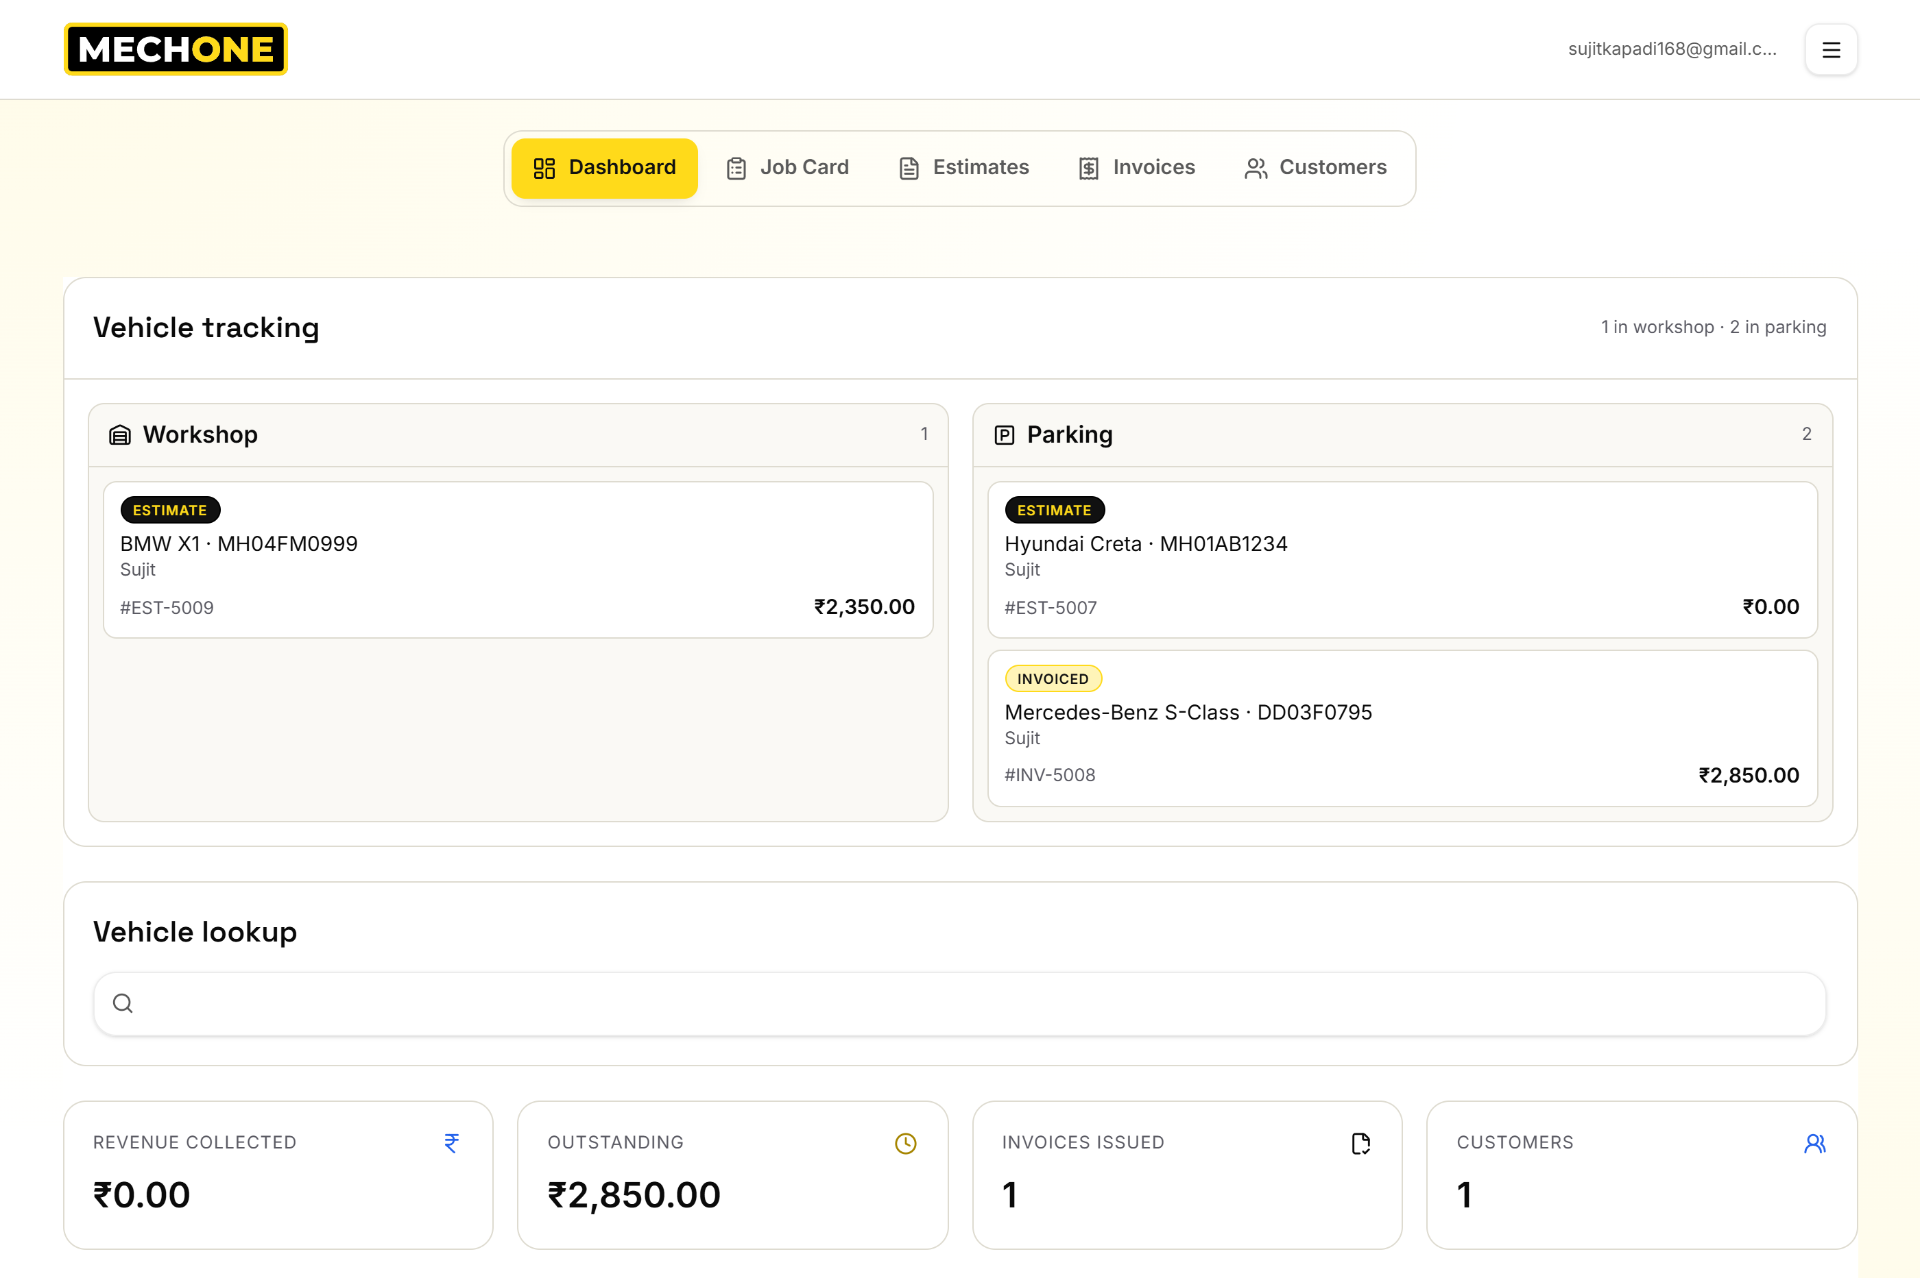The image size is (1920, 1278).
Task: Click the clock icon on Outstanding card
Action: pos(906,1143)
